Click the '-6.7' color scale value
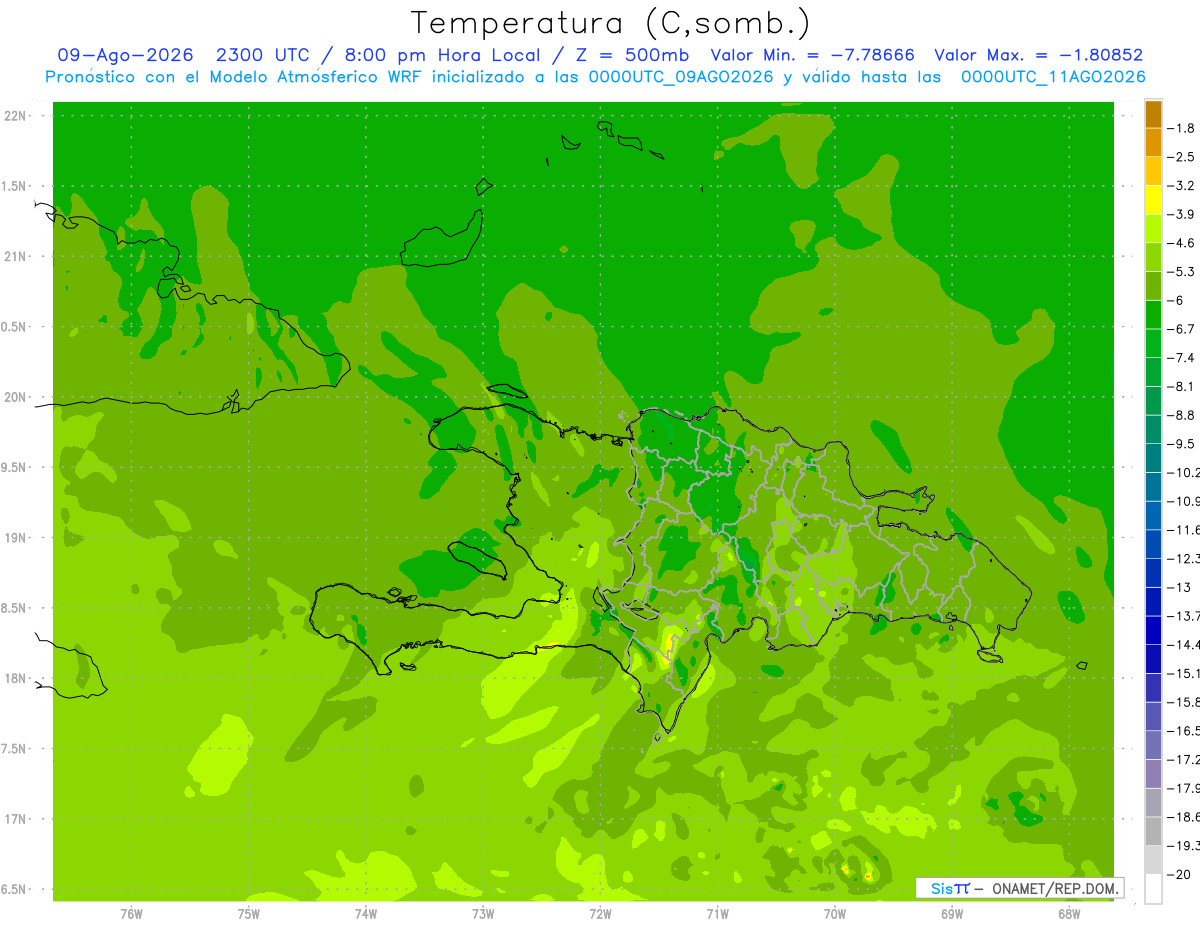Image resolution: width=1200 pixels, height=927 pixels. (1181, 329)
